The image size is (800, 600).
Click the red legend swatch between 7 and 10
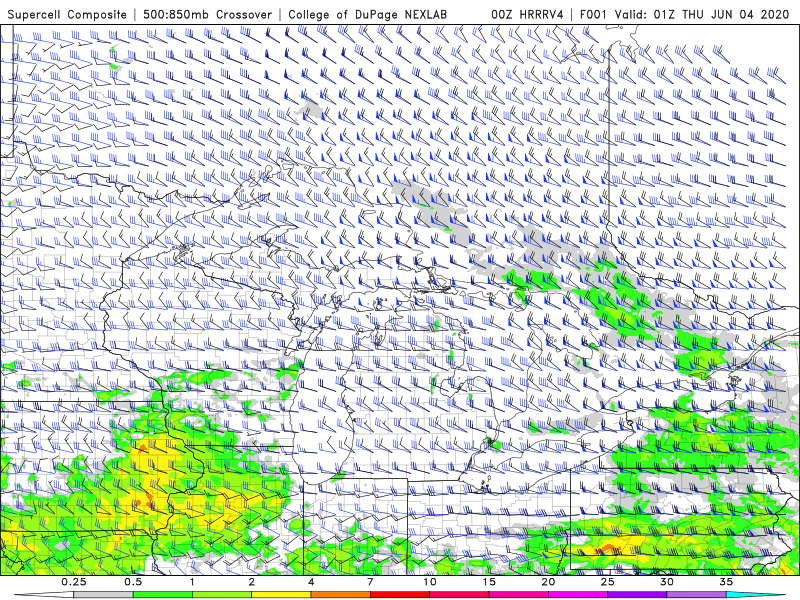[x=400, y=595]
